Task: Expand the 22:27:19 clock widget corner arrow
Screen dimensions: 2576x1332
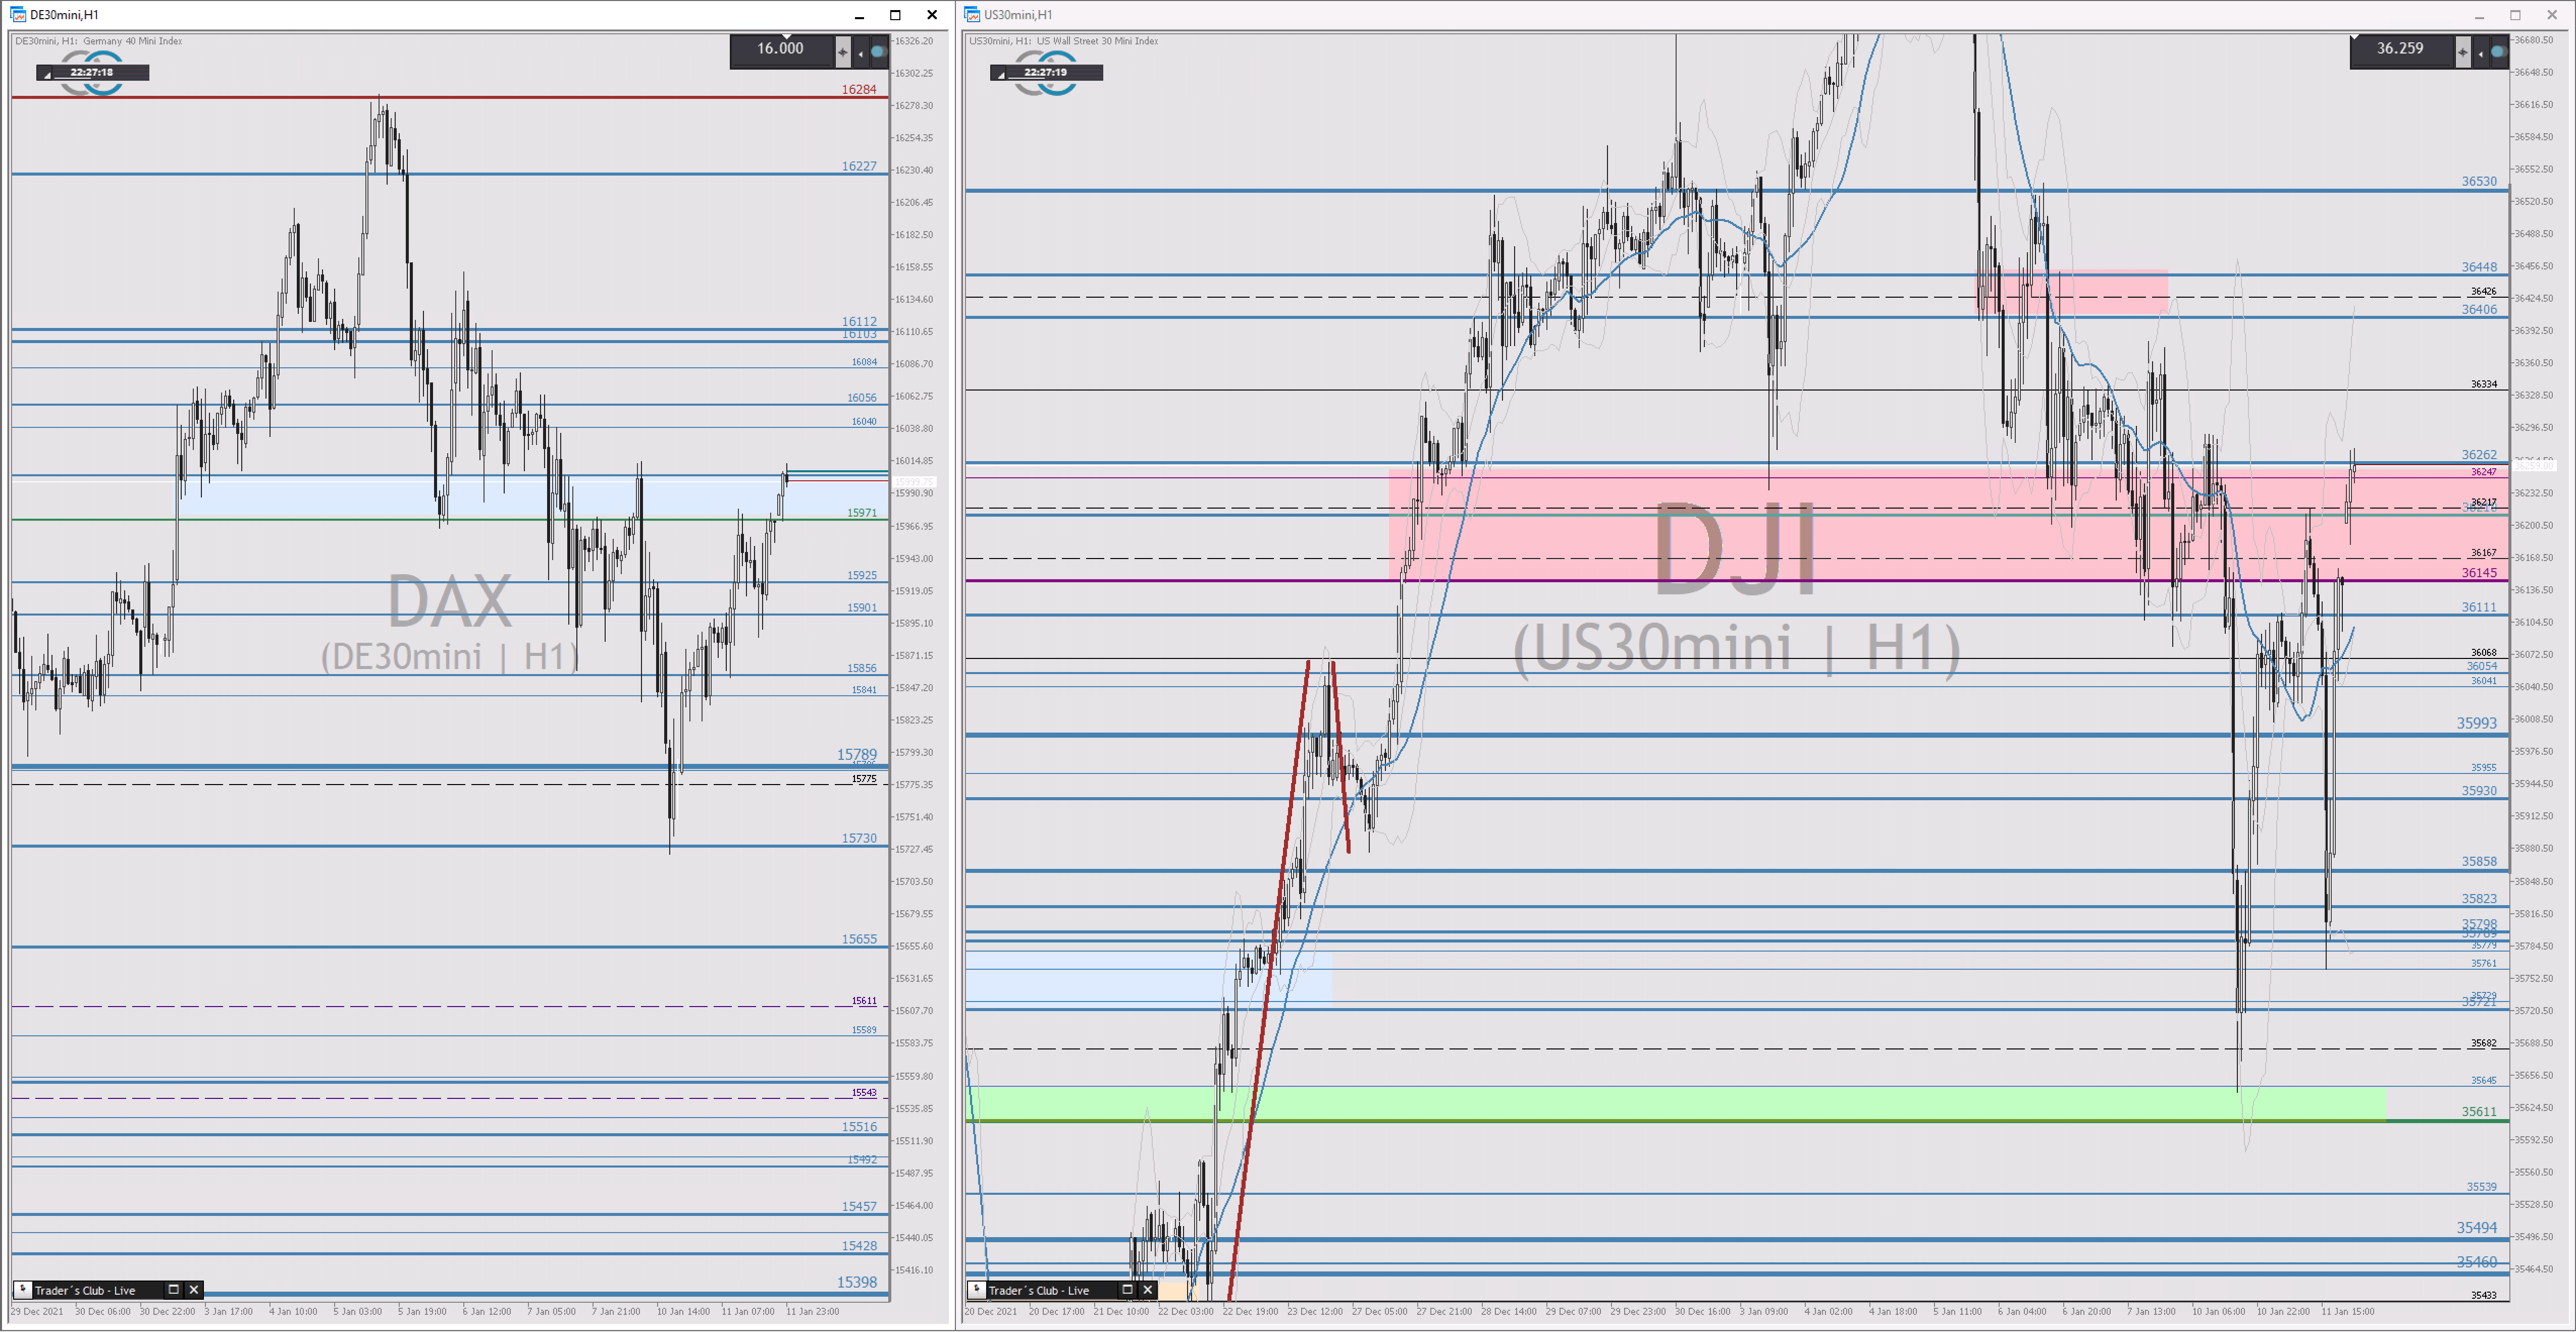Action: click(1000, 75)
